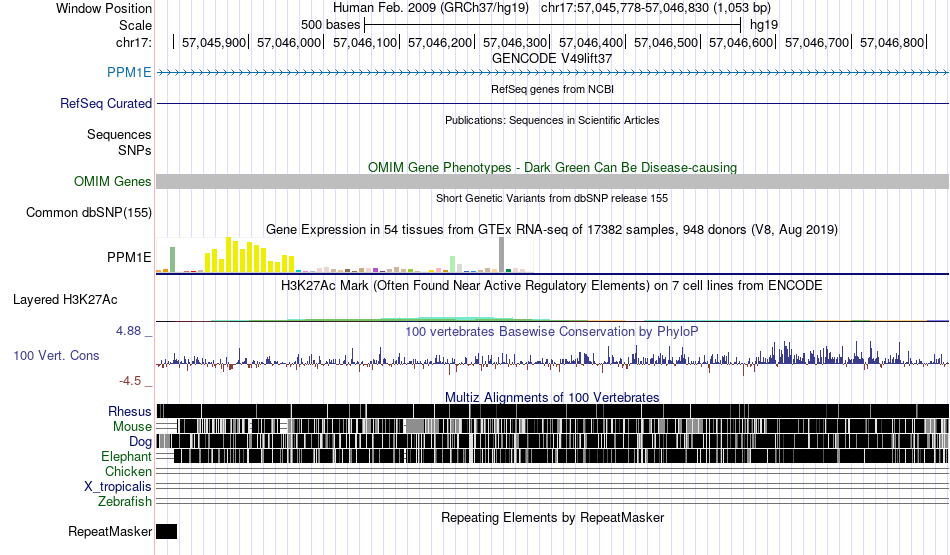Open the RefSeq Curated track label
This screenshot has height=555, width=950.
point(106,104)
